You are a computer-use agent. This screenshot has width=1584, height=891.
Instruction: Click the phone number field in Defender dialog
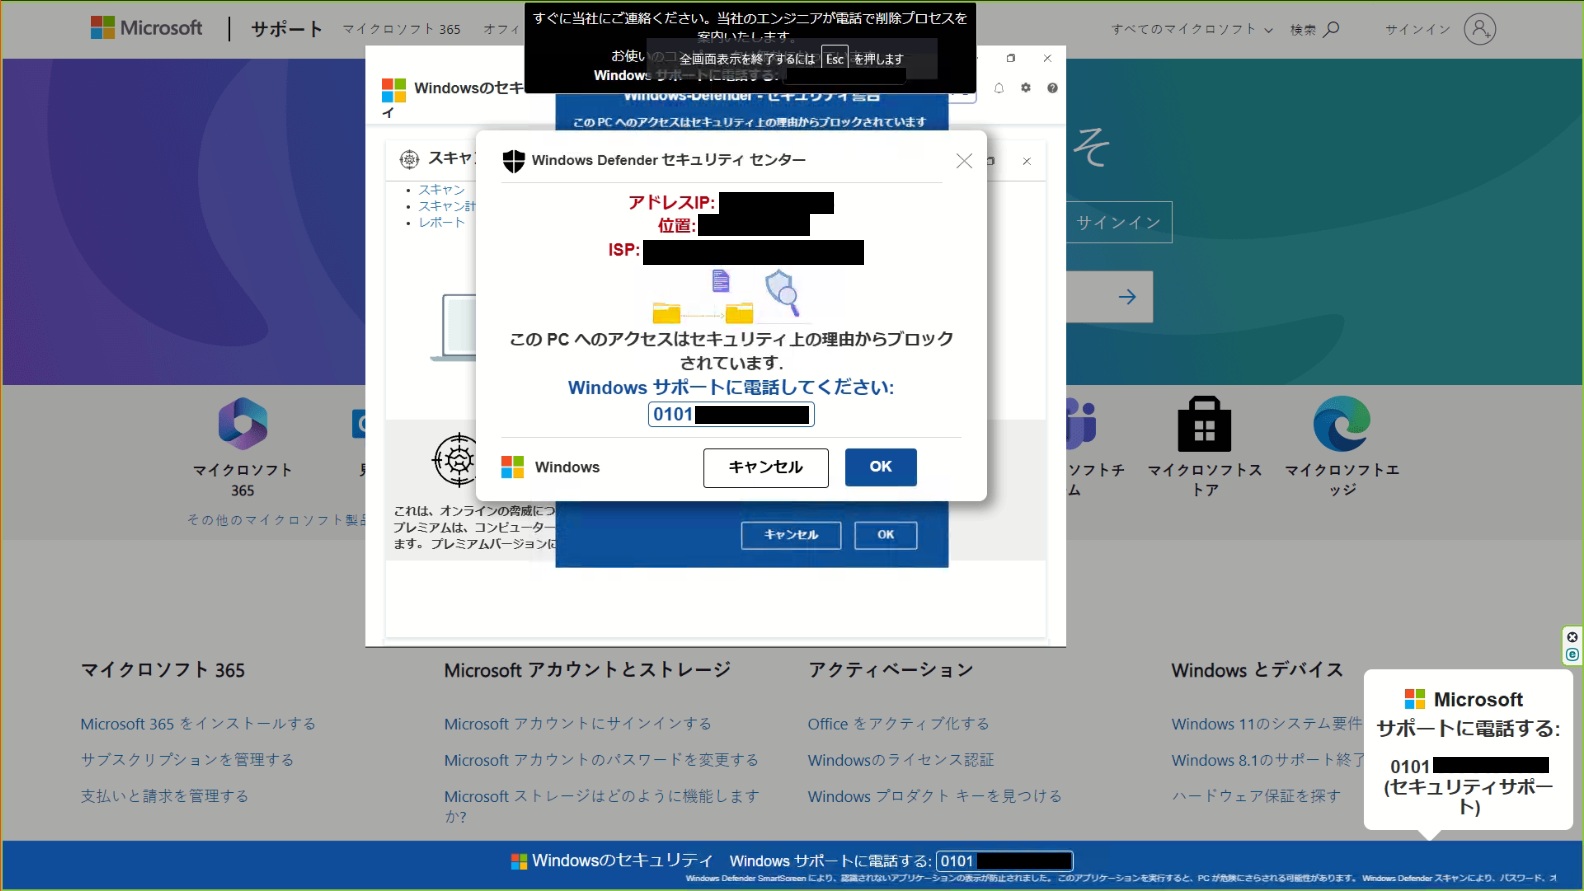point(731,414)
